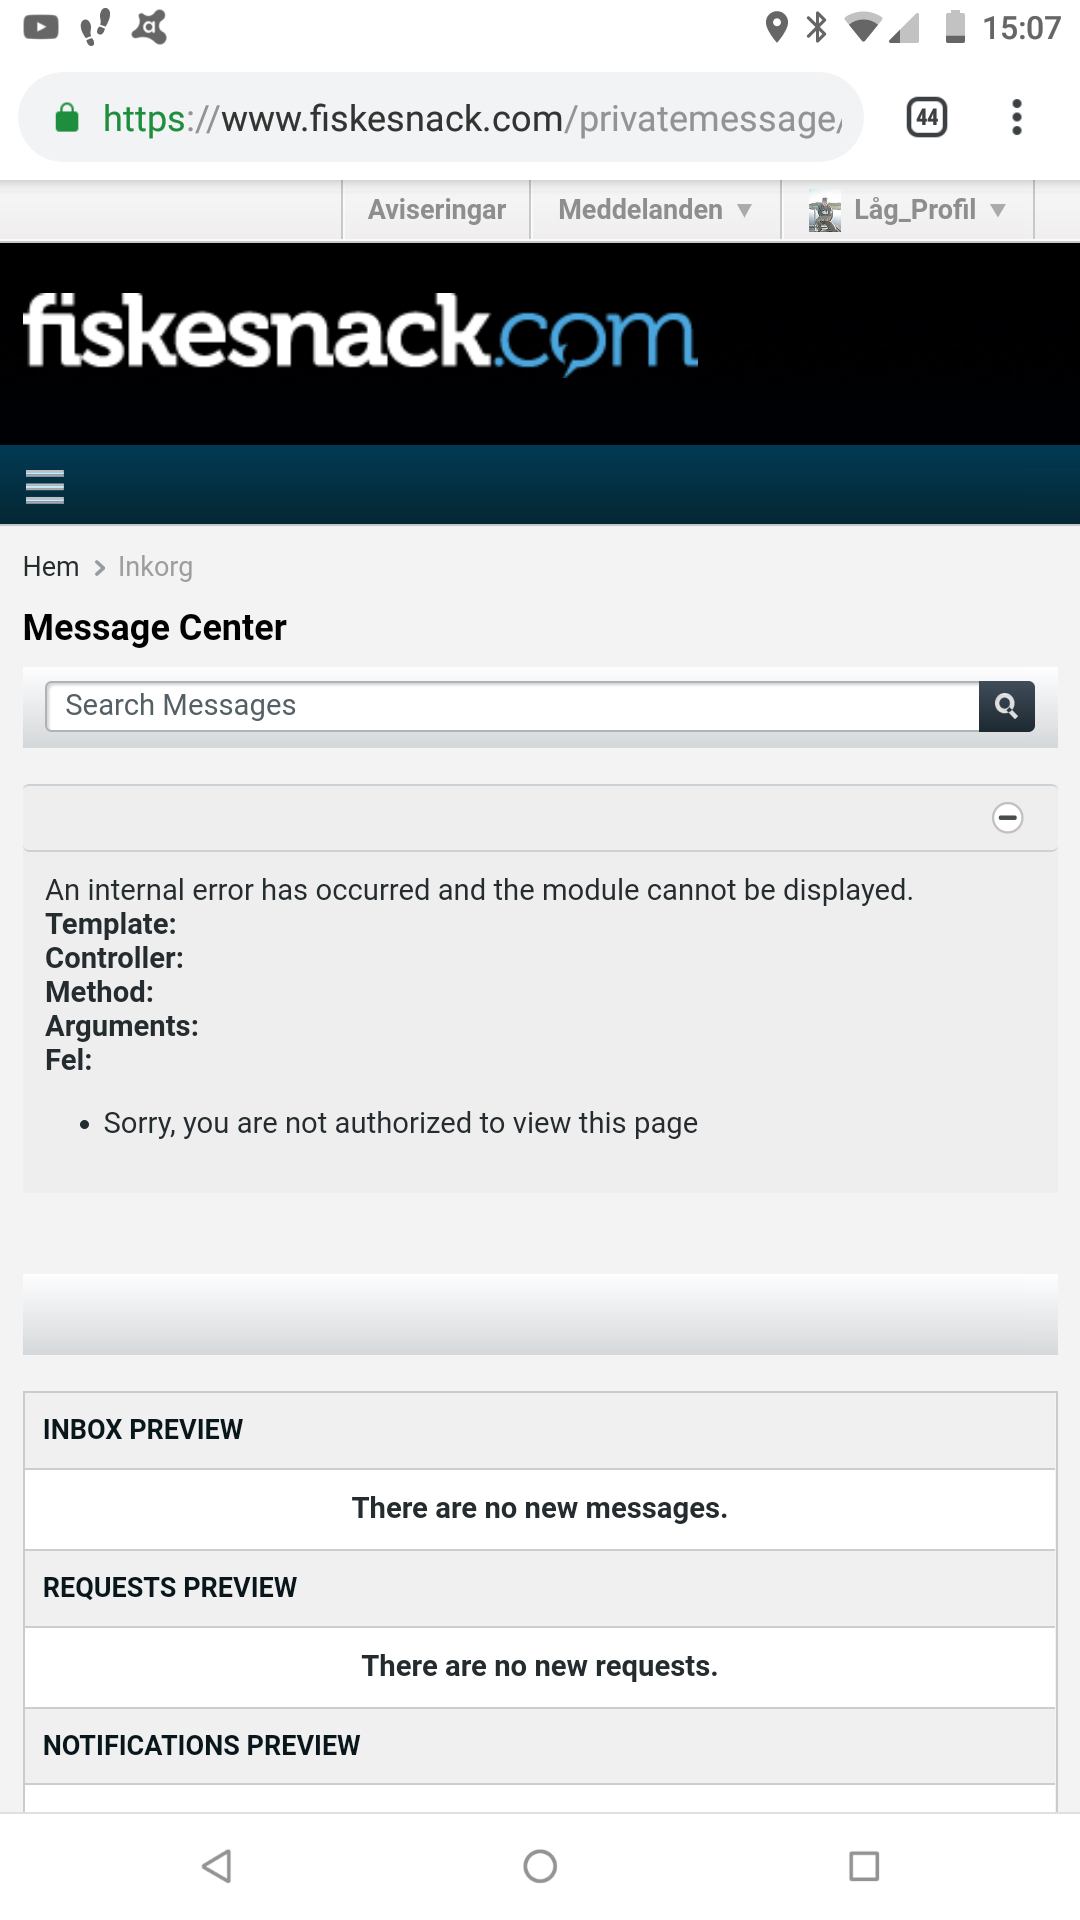Tap the Android recent apps square
Viewport: 1080px width, 1920px height.
(x=863, y=1866)
